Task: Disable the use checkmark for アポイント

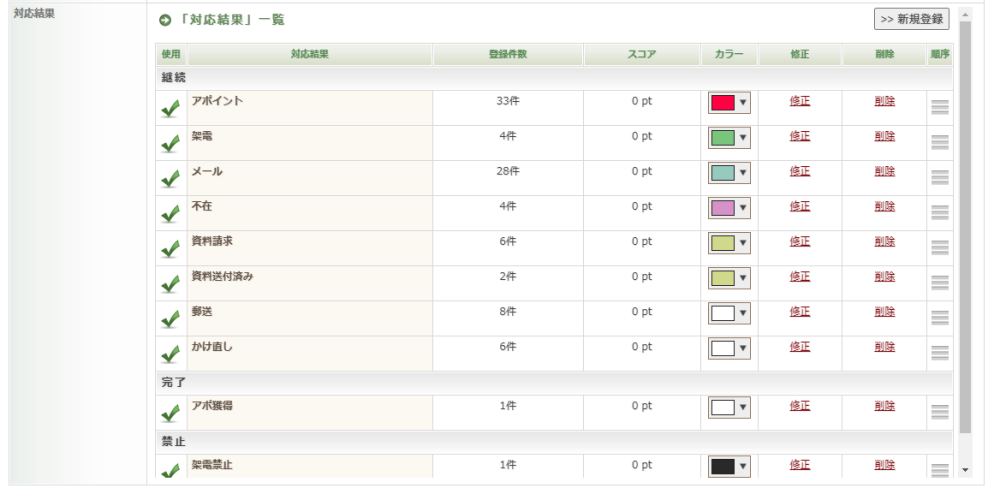Action: point(170,109)
